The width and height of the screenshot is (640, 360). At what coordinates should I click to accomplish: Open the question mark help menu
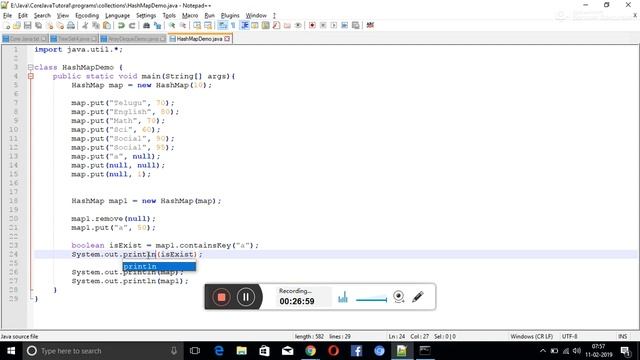(274, 16)
